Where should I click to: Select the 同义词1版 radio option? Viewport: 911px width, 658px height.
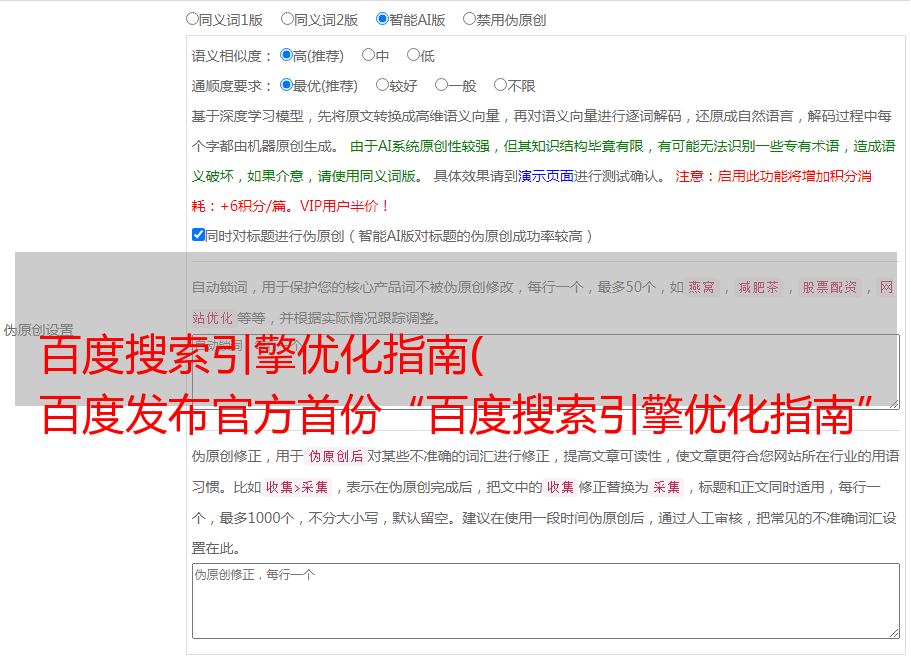(192, 19)
